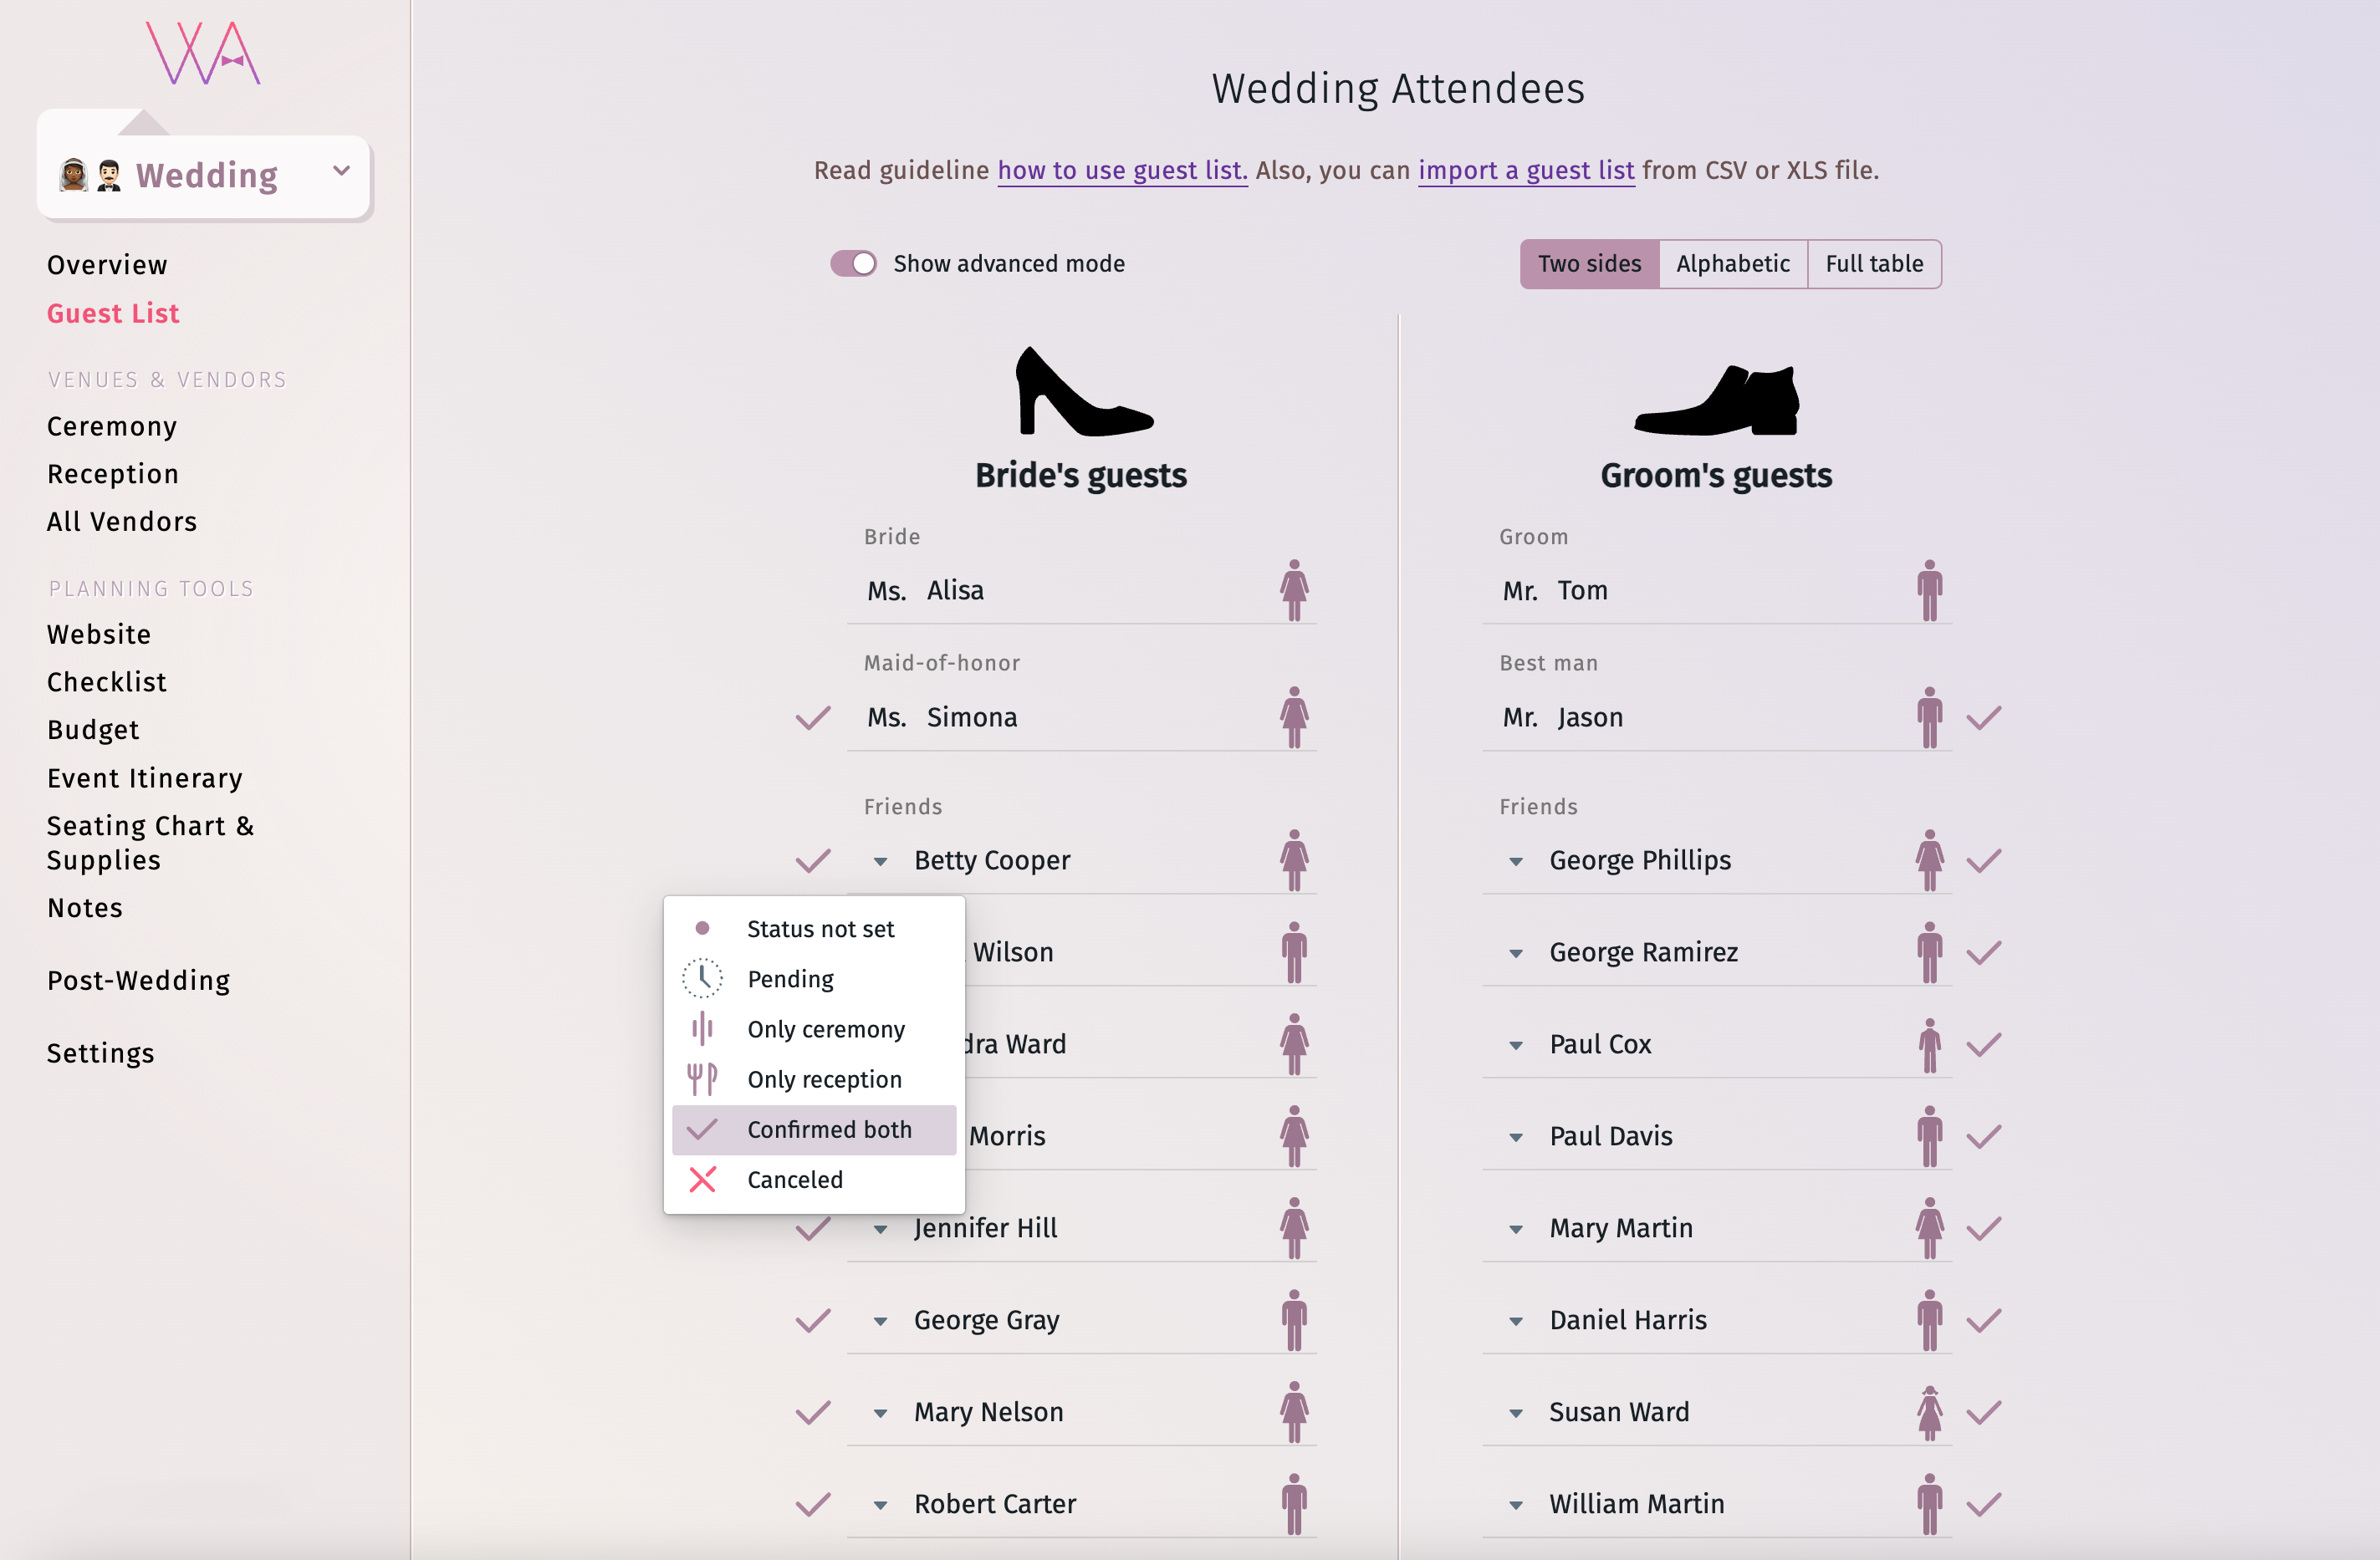This screenshot has width=2380, height=1560.
Task: Expand the Betty Cooper guest row
Action: click(x=880, y=861)
